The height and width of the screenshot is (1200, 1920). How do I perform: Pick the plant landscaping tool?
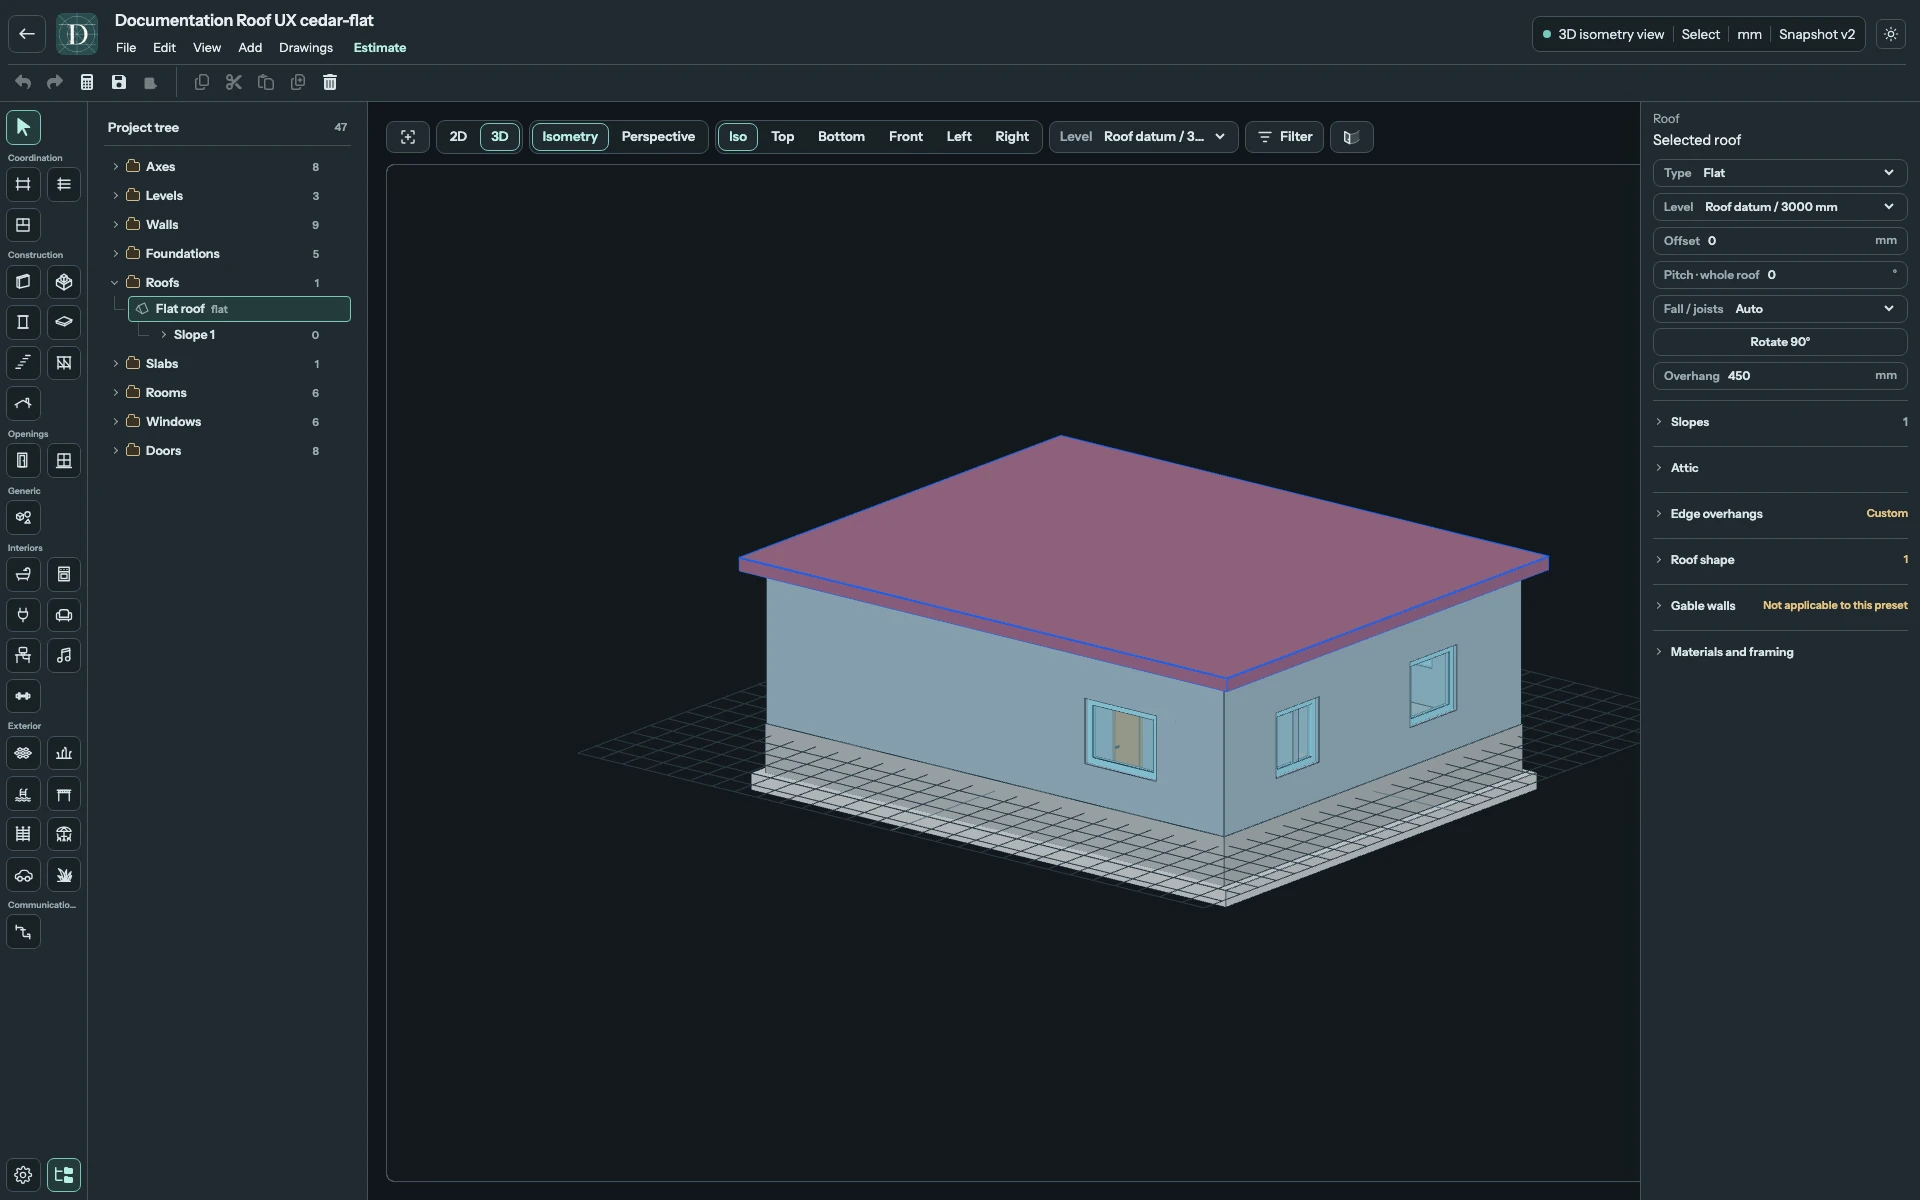64,875
